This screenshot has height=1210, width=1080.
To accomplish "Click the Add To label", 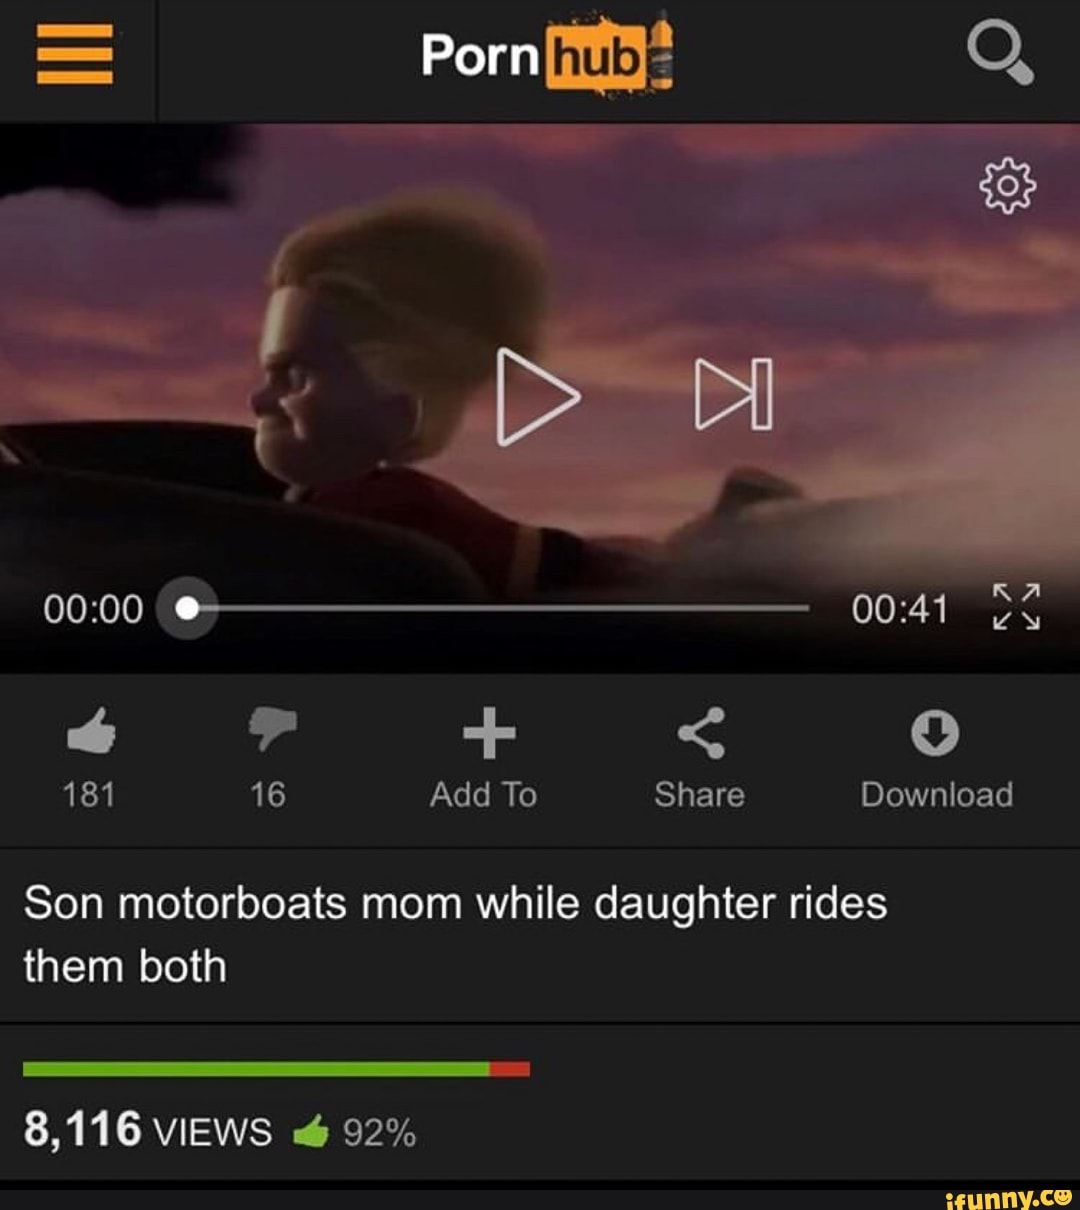I will click(x=483, y=795).
